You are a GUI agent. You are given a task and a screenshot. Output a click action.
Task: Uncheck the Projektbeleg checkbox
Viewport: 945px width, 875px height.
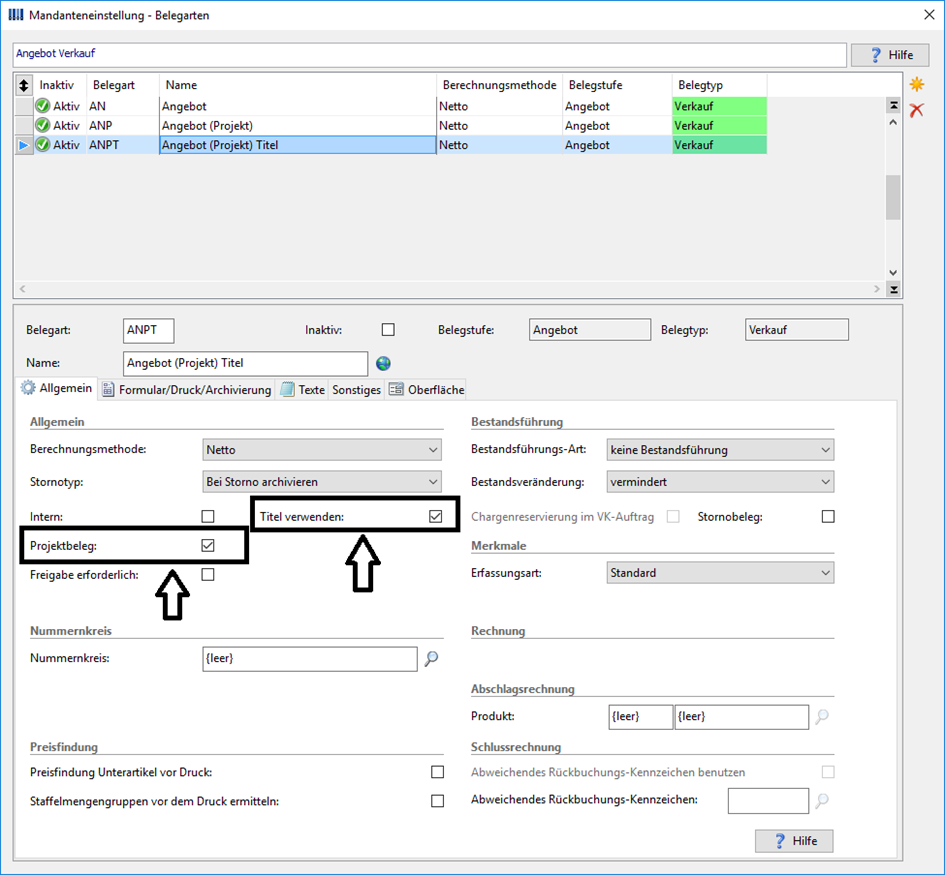click(208, 545)
